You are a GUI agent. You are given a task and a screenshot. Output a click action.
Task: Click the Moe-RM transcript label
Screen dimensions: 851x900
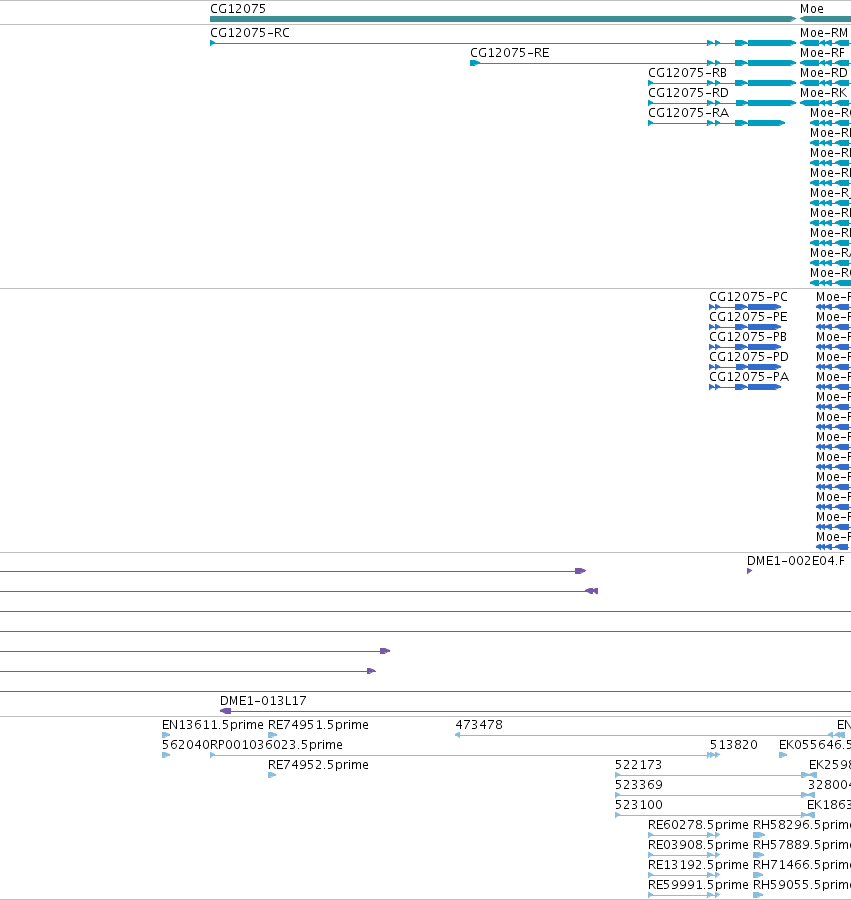[823, 33]
